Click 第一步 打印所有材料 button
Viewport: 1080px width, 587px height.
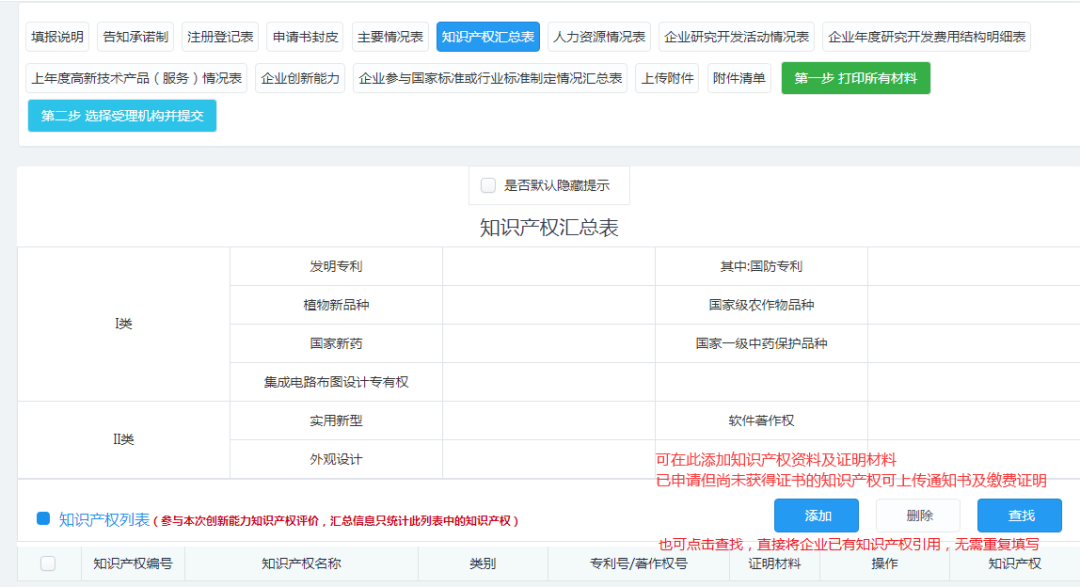855,79
